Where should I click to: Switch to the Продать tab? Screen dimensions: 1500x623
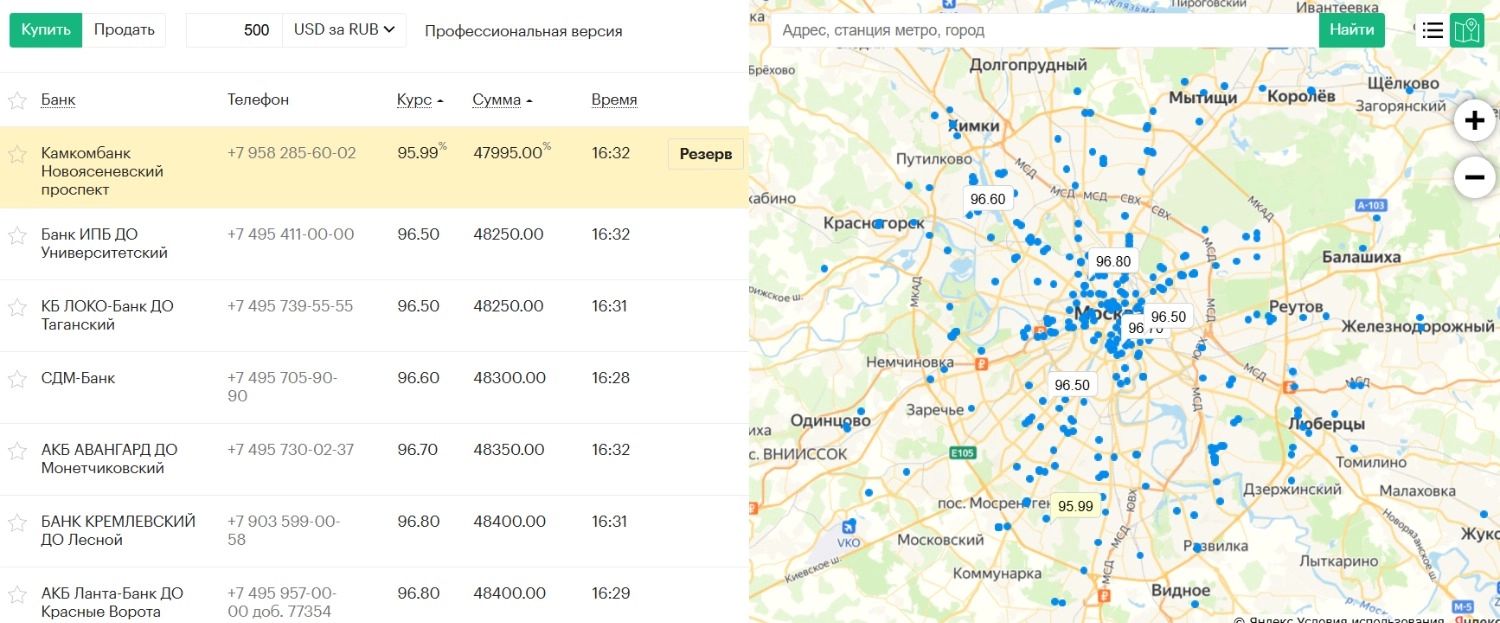(x=124, y=30)
